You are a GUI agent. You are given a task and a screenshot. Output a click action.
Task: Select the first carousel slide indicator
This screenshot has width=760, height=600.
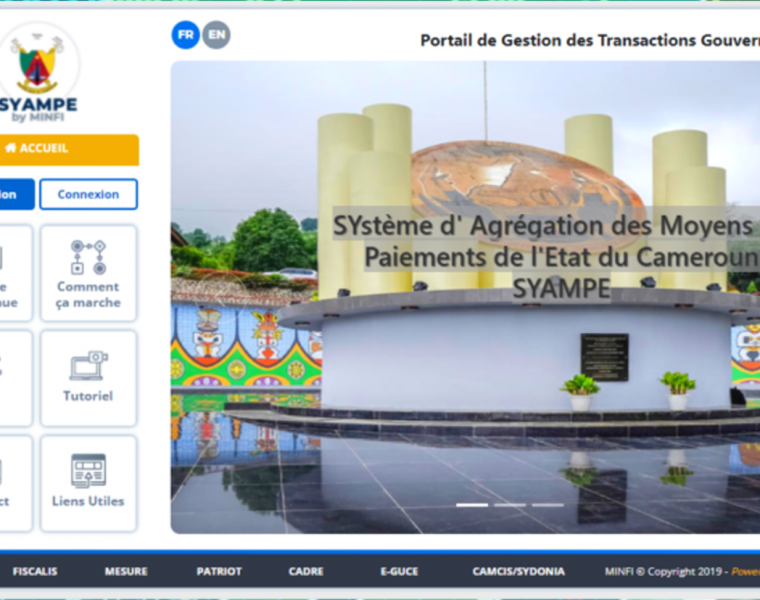(x=472, y=505)
